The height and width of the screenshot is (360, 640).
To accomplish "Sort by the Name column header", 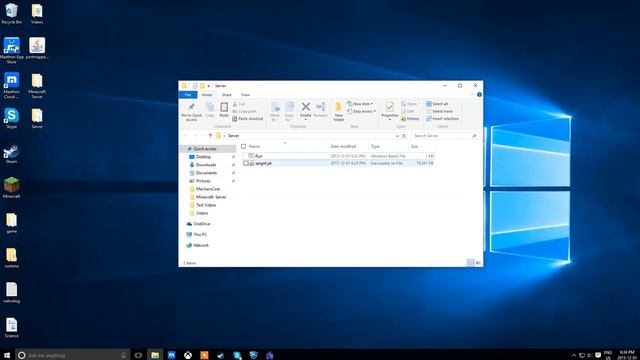I will tap(254, 146).
